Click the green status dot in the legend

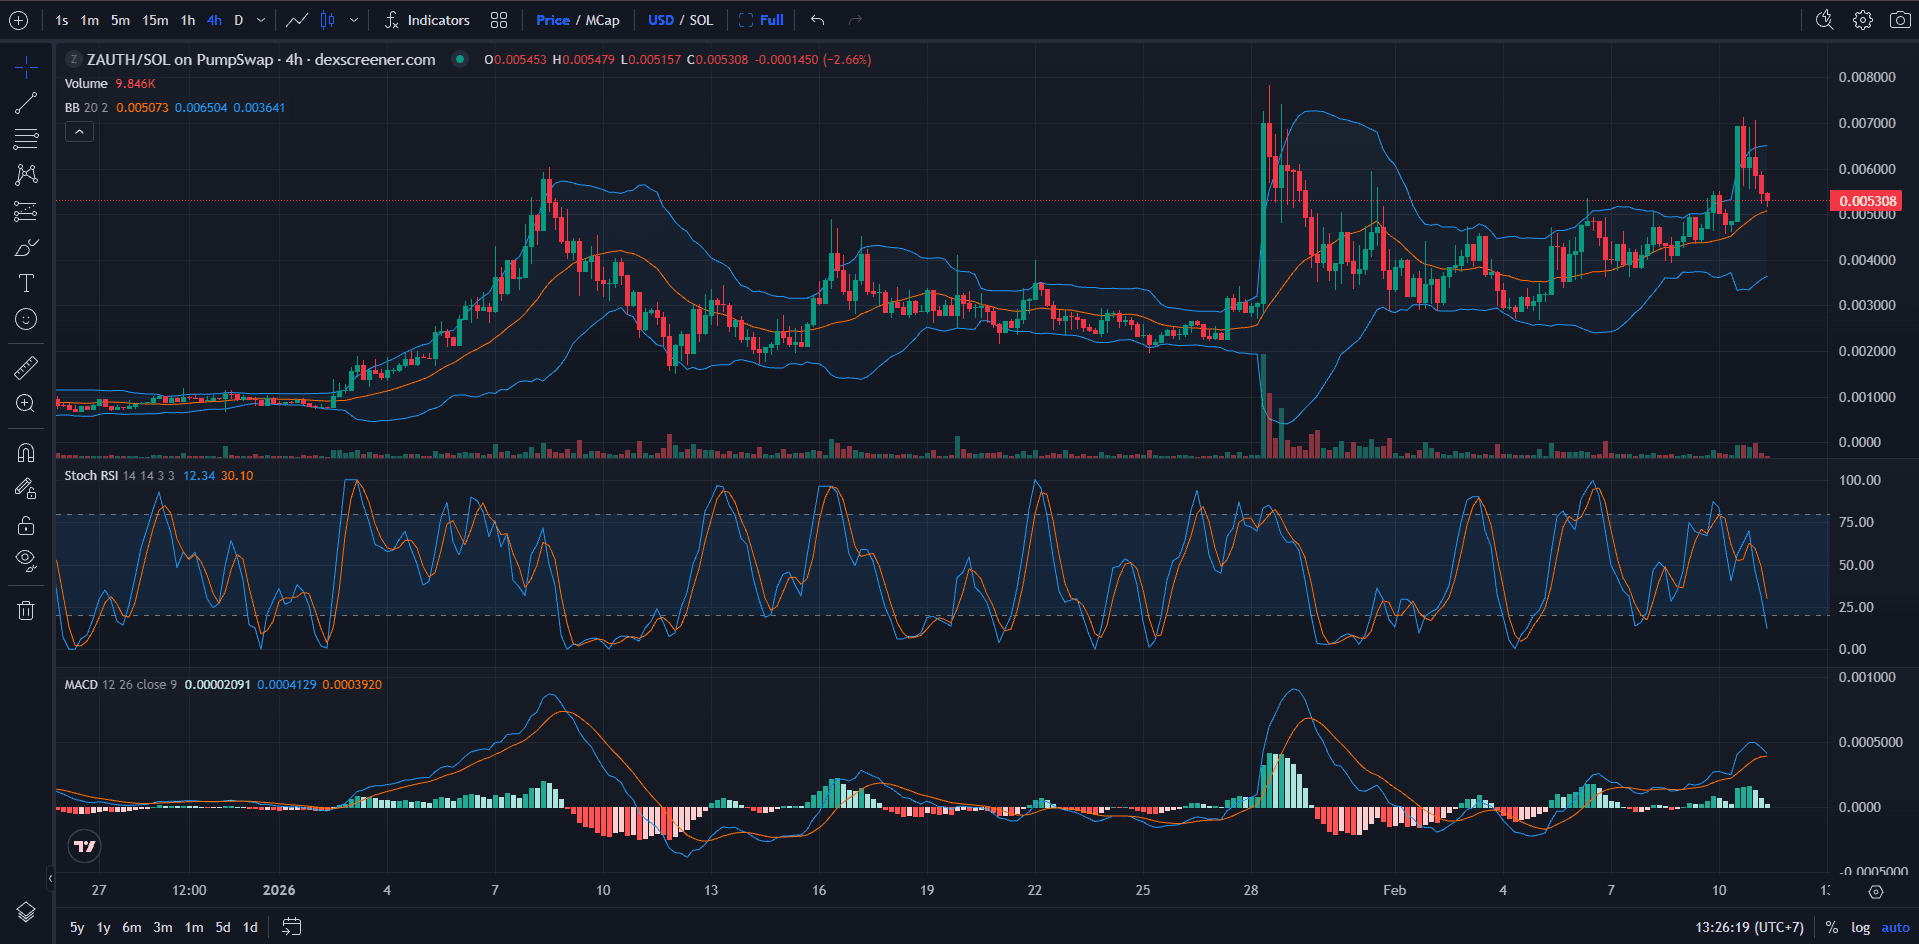(x=459, y=59)
